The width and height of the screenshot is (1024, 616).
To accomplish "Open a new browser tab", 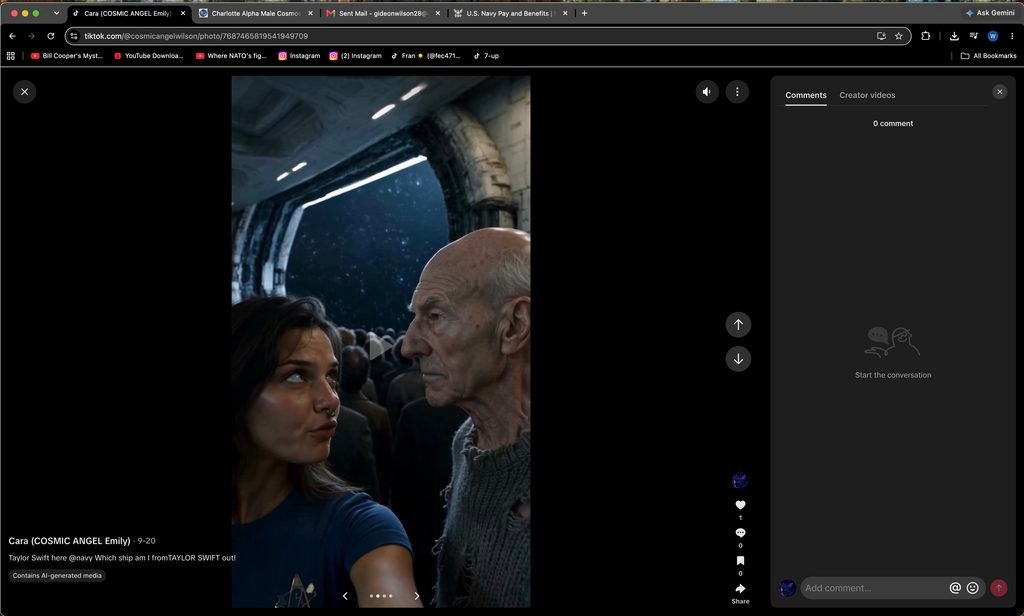I will [x=584, y=13].
